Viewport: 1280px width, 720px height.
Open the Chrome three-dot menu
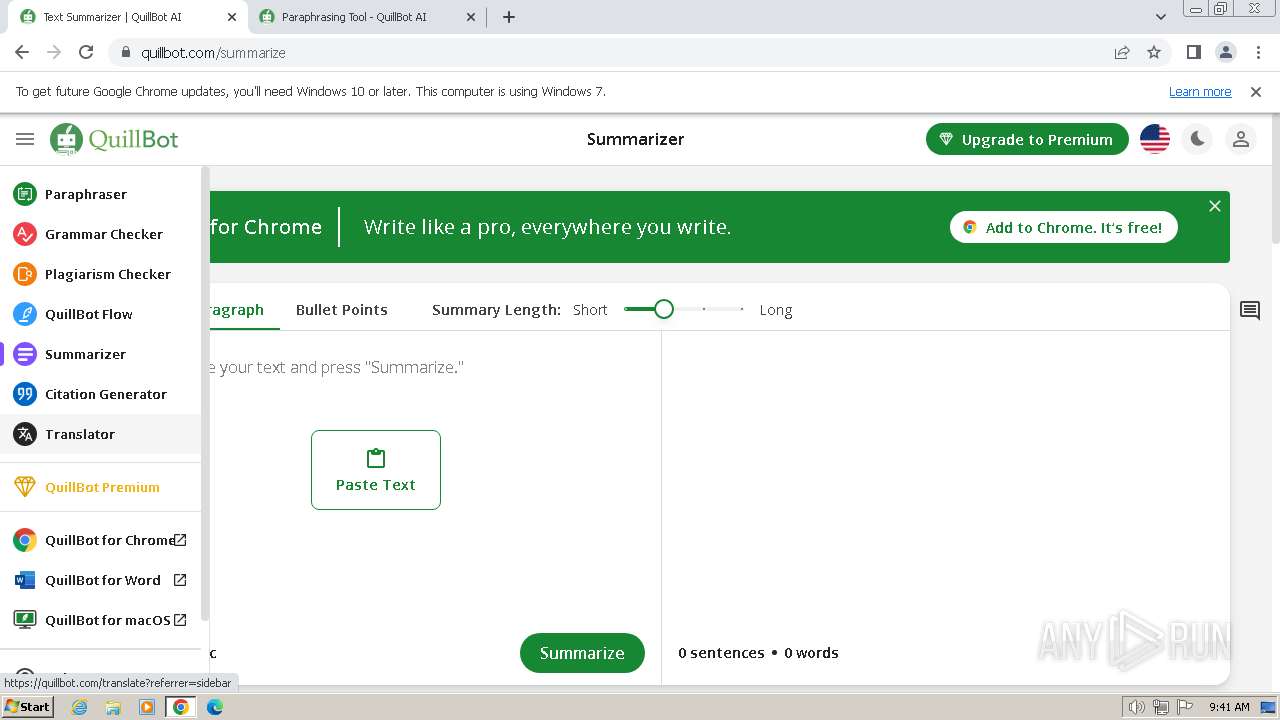click(x=1258, y=53)
